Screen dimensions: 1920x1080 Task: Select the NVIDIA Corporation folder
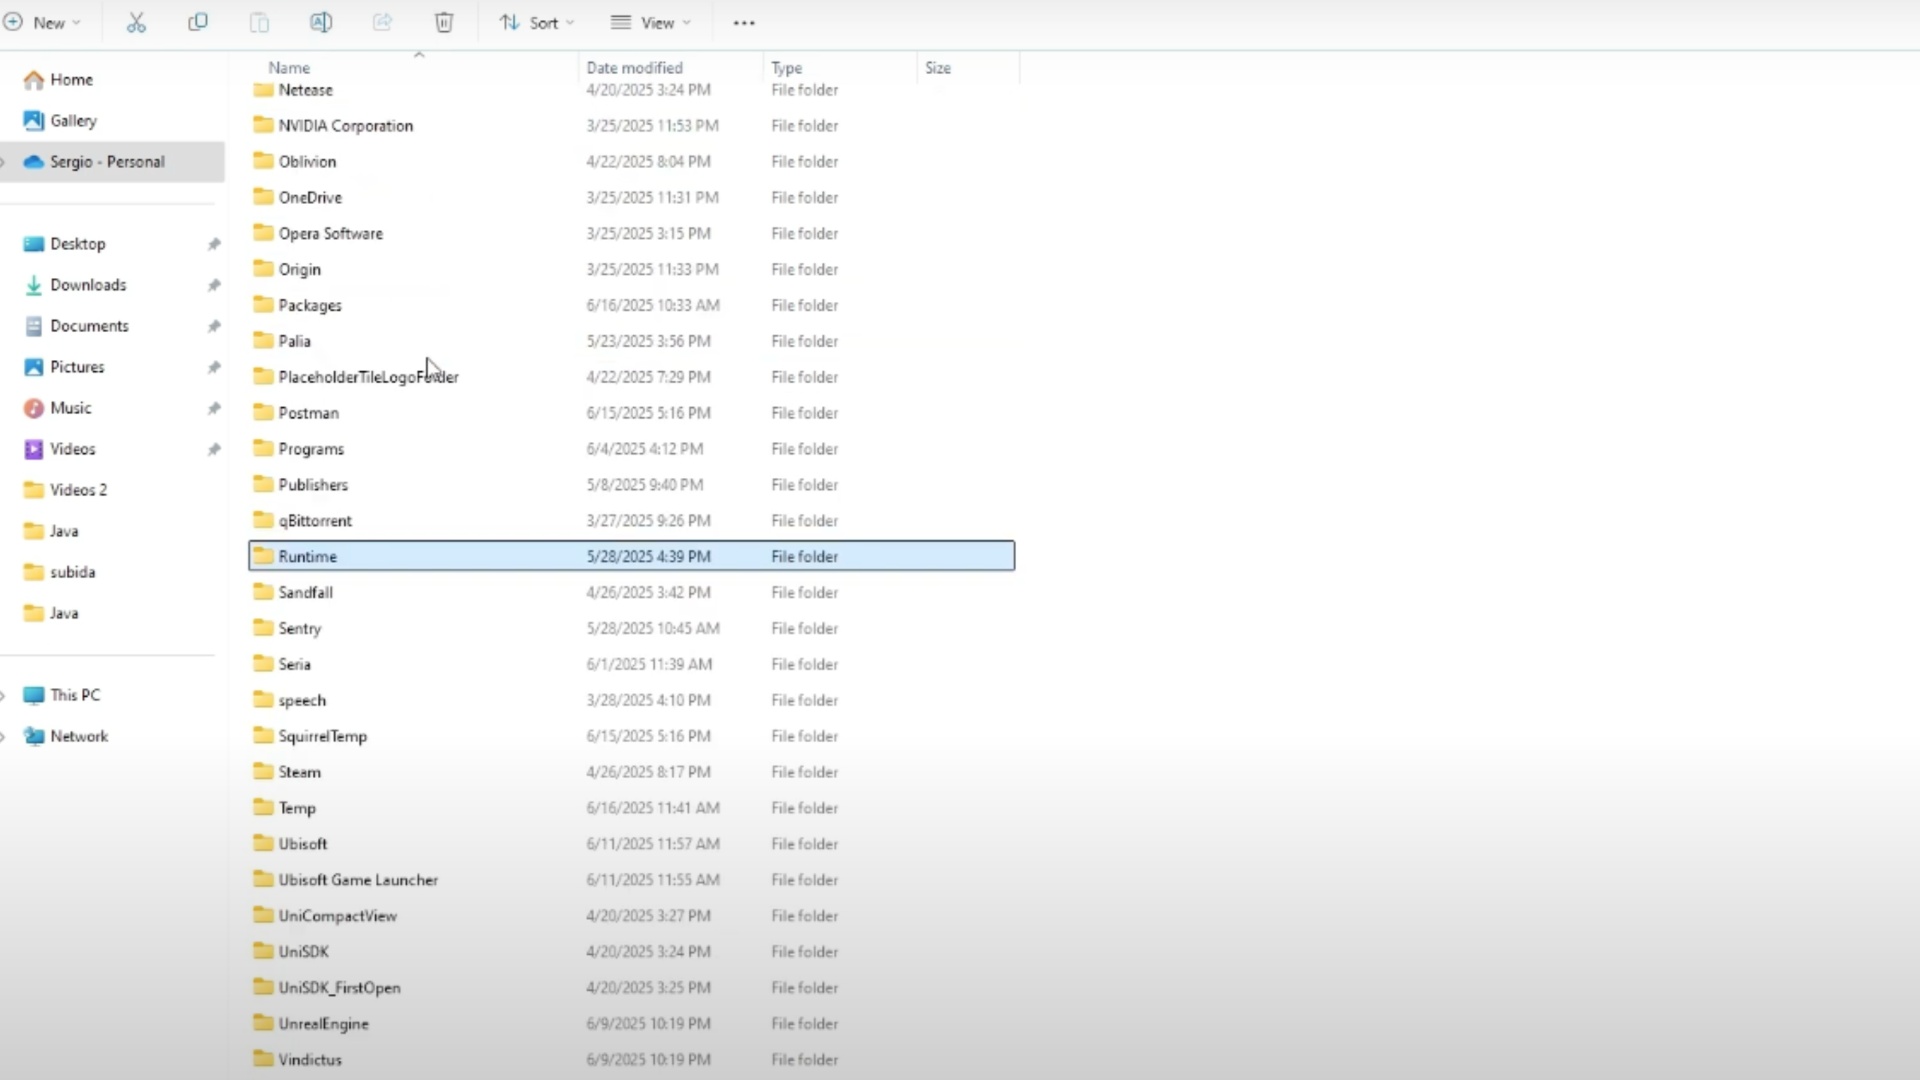[631, 125]
